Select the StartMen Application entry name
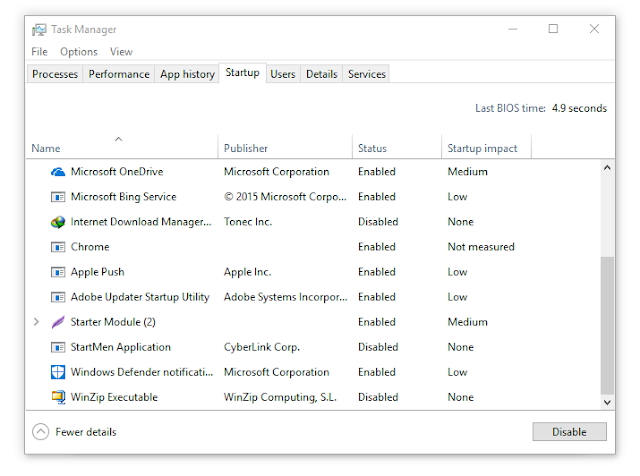Image resolution: width=640 pixels, height=476 pixels. tap(121, 347)
